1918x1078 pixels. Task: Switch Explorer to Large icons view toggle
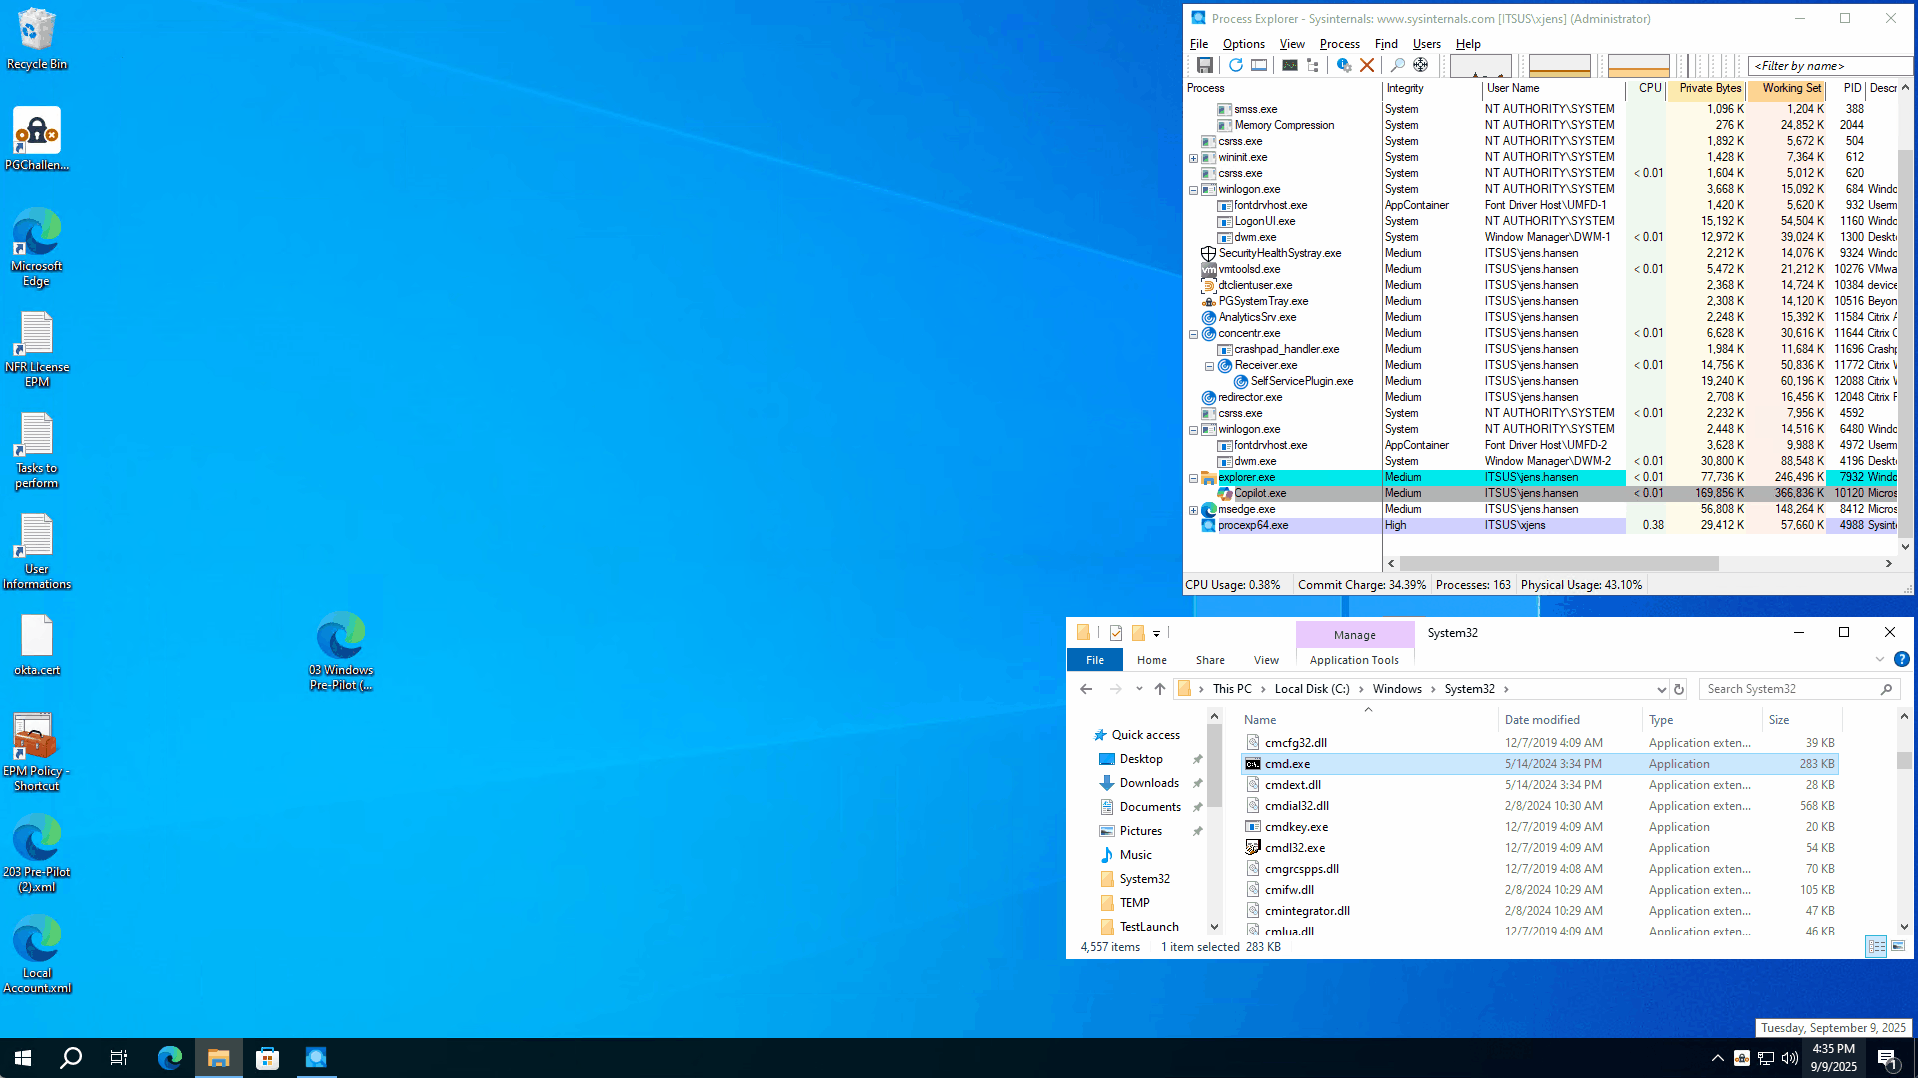(1898, 946)
